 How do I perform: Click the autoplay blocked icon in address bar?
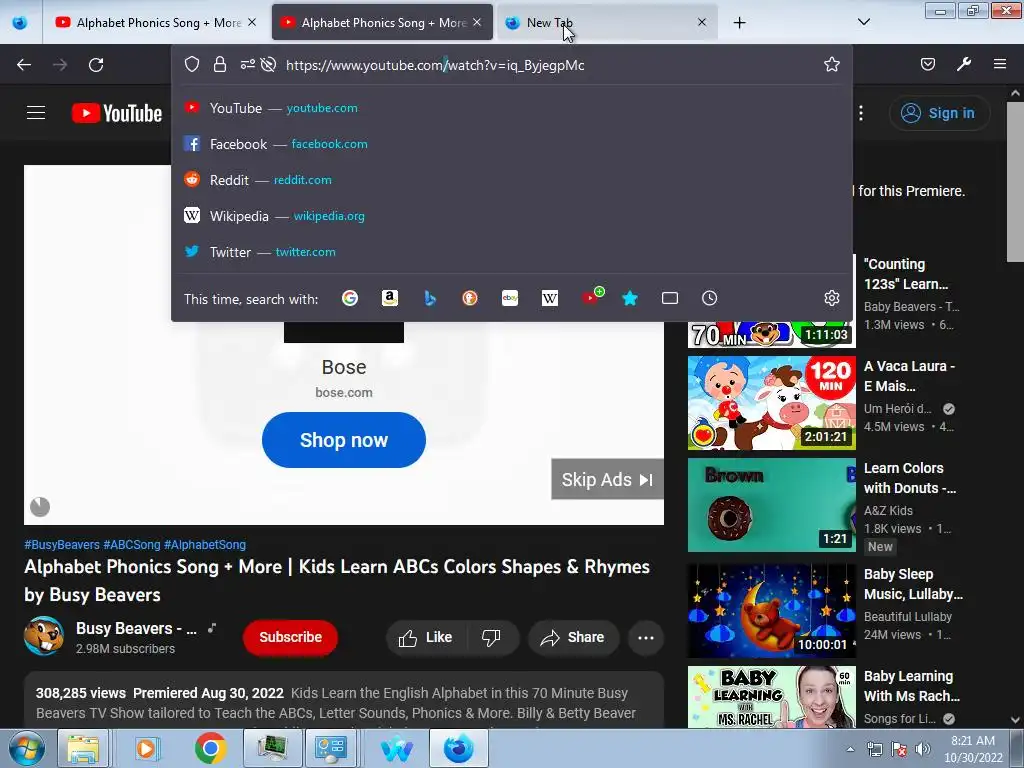point(268,65)
